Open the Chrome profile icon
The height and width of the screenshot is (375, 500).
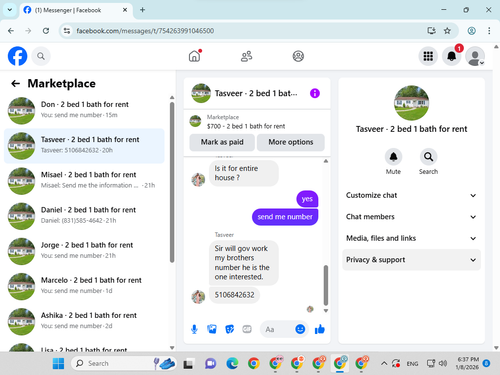tap(471, 31)
